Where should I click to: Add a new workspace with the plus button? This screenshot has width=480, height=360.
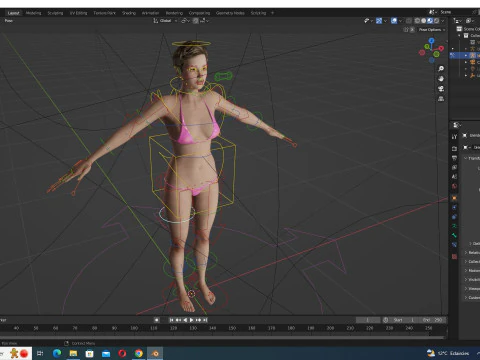tap(272, 13)
